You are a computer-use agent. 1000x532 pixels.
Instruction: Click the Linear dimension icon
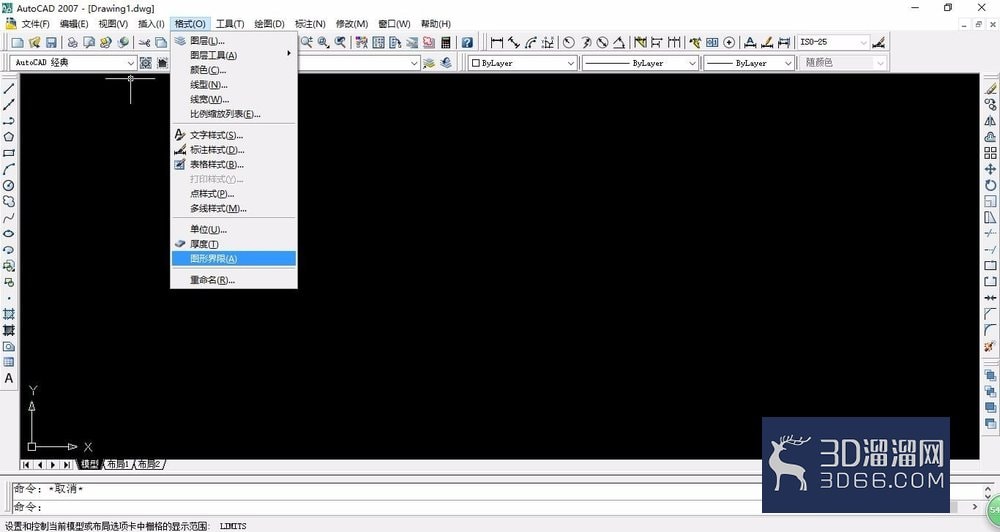pos(497,43)
